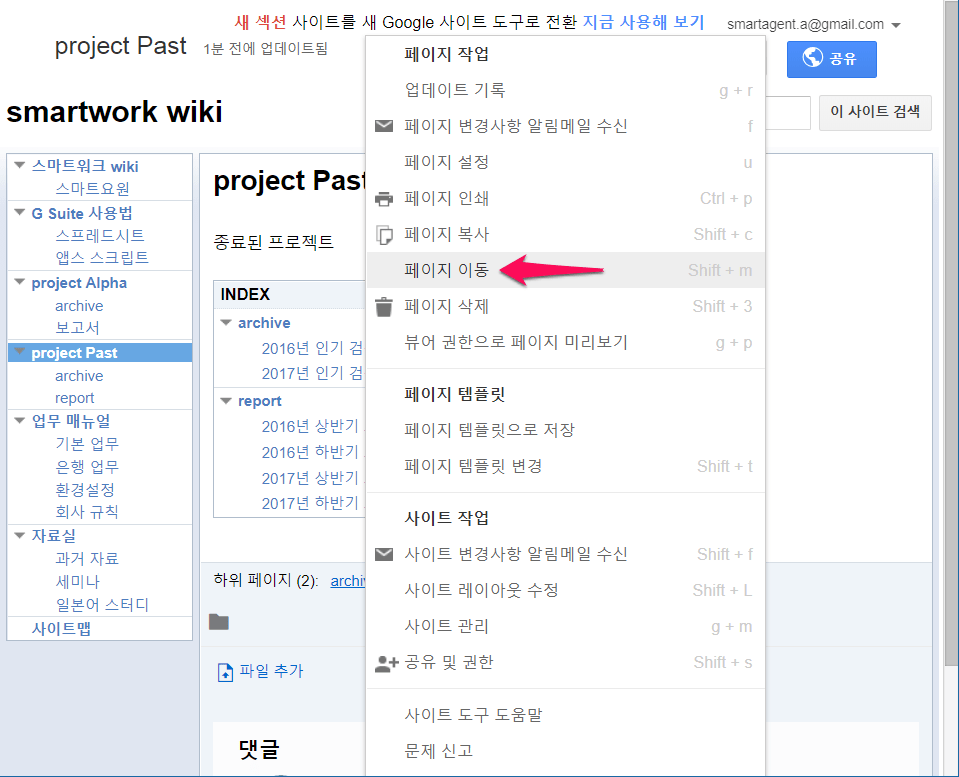Viewport: 959px width, 777px height.
Task: Collapse the project Alpha sidebar section
Action: click(20, 283)
